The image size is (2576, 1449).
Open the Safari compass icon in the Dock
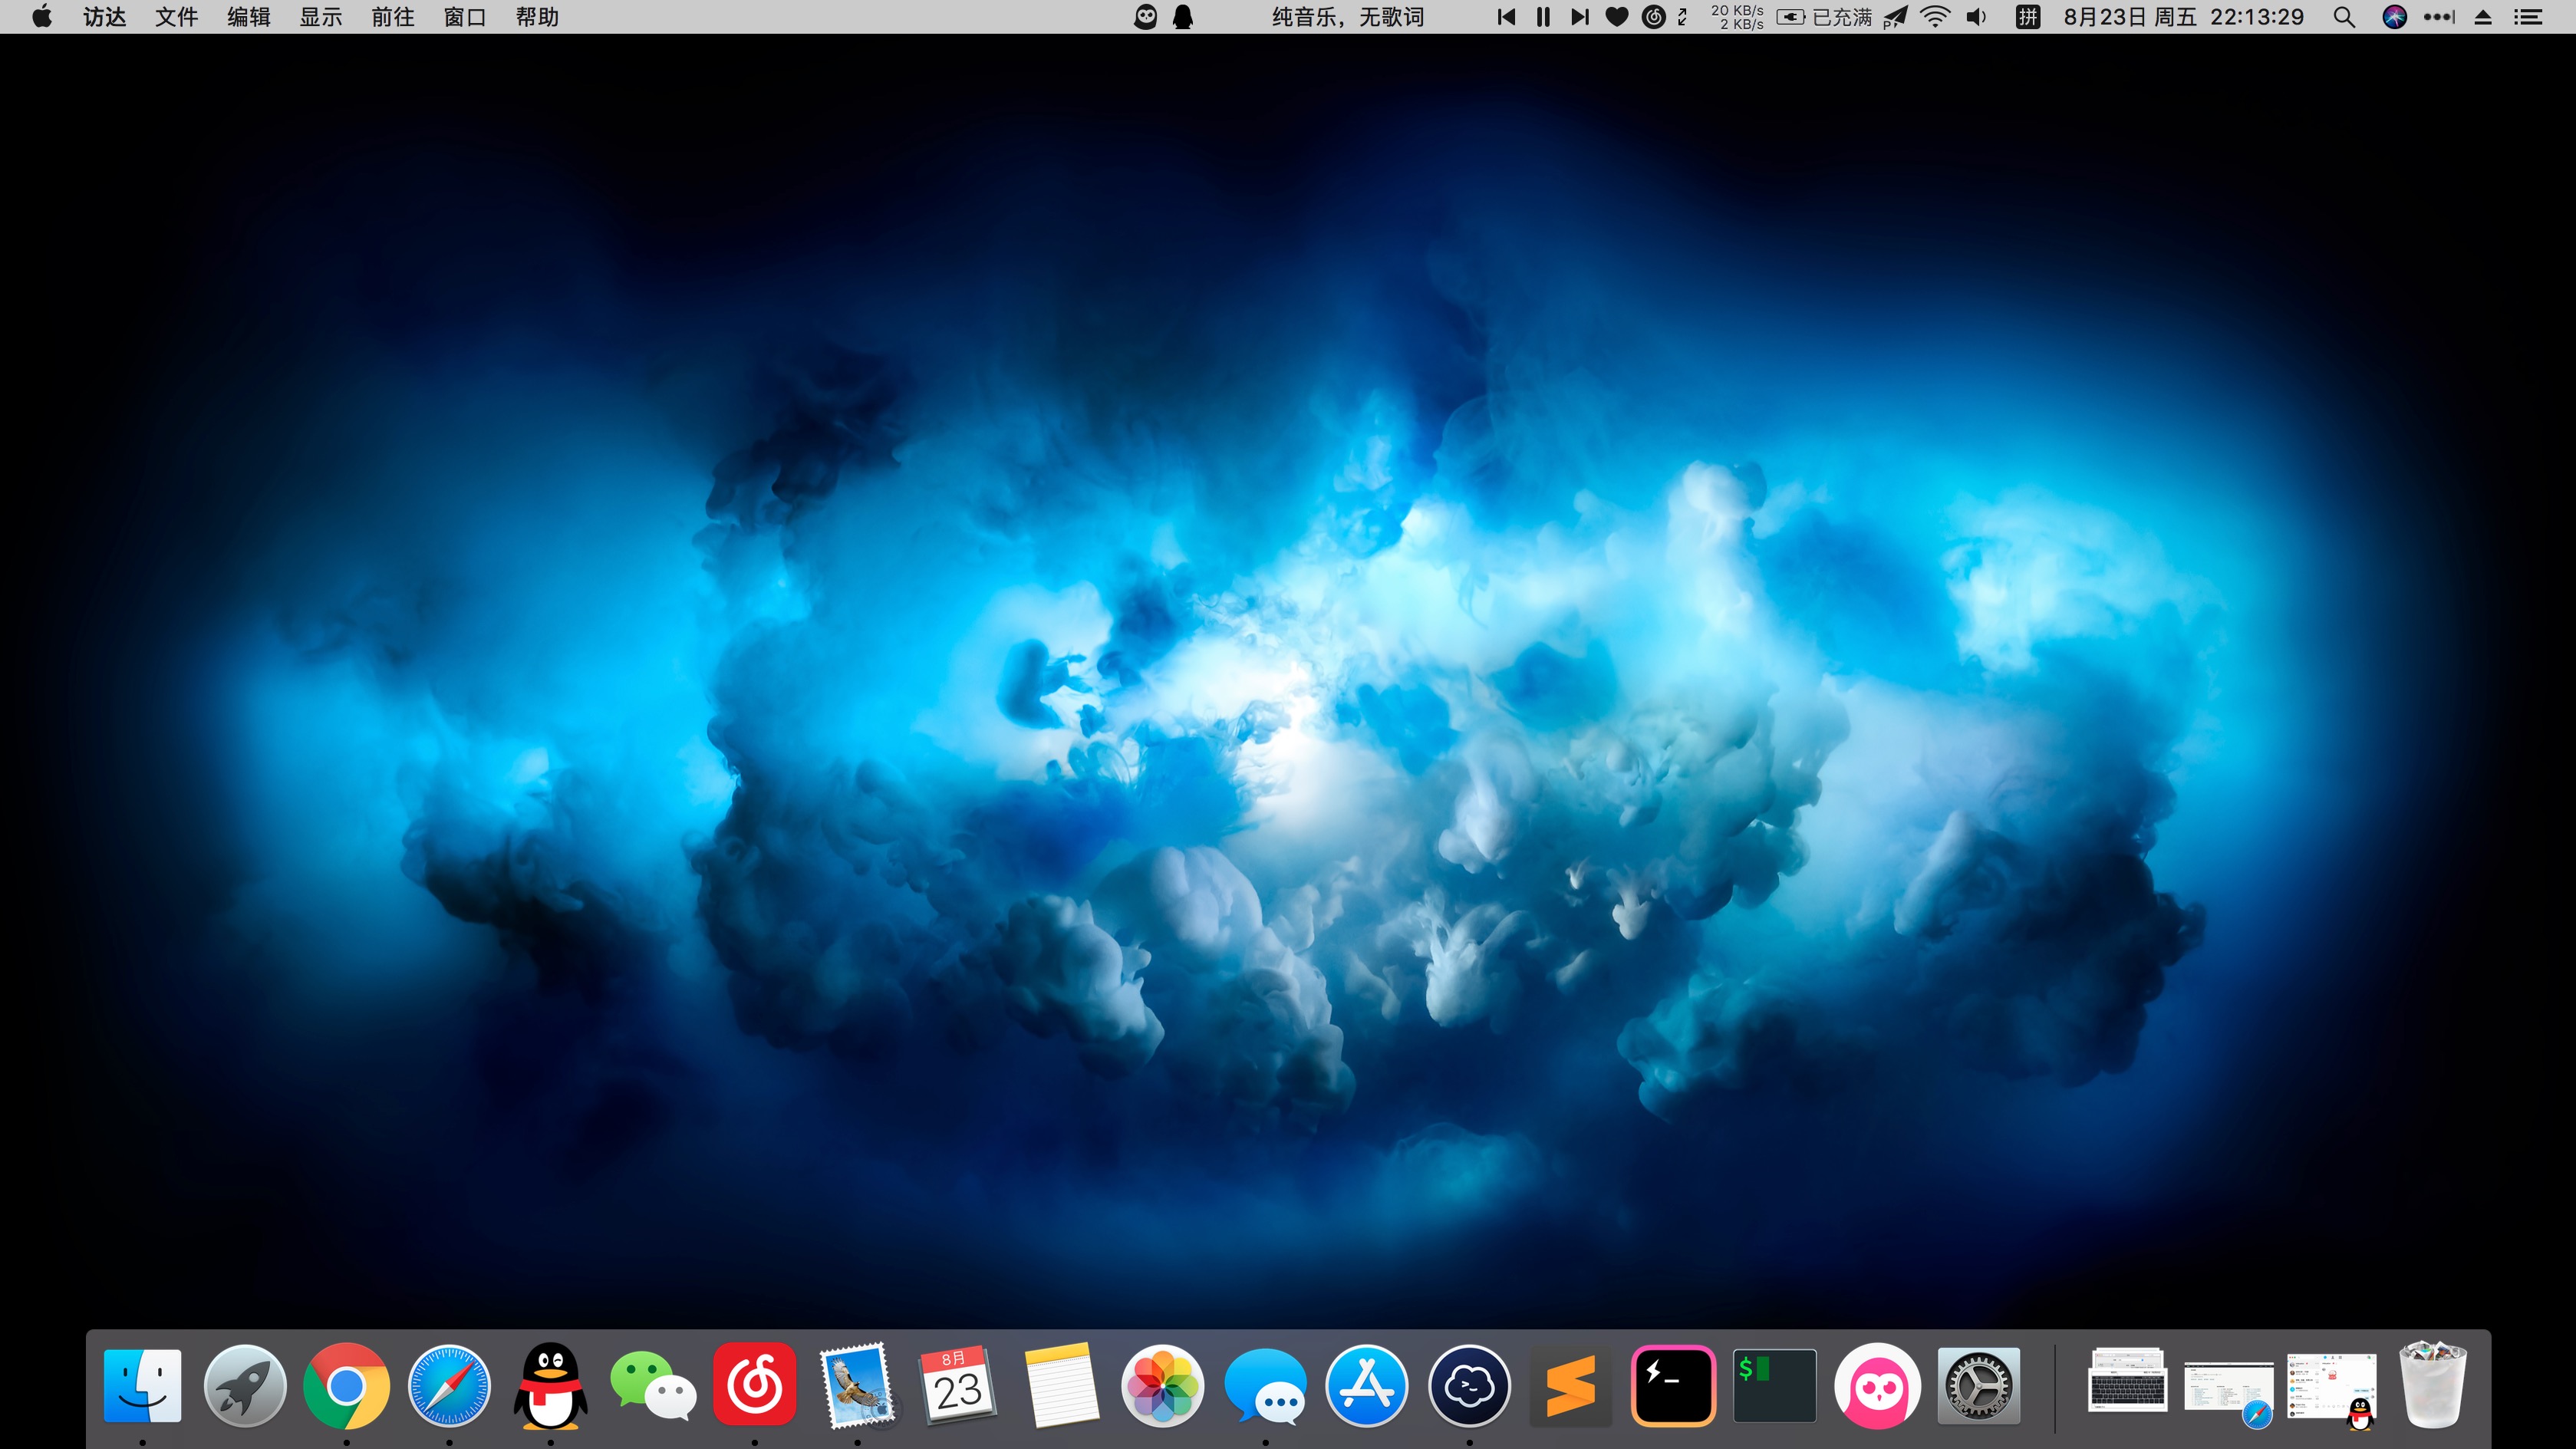449,1386
